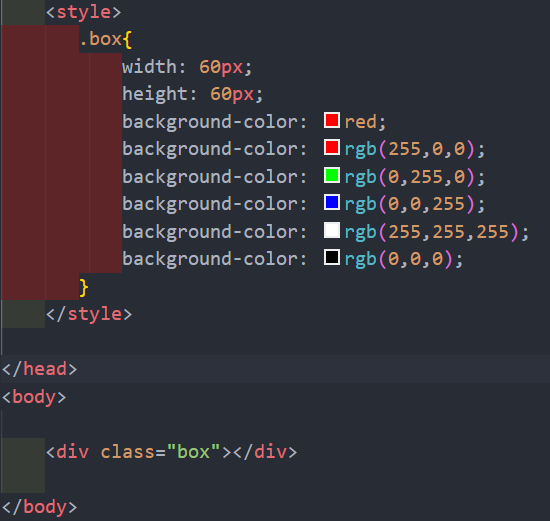Click the rgb(255,255,255) value text
550x521 pixels.
click(431, 232)
